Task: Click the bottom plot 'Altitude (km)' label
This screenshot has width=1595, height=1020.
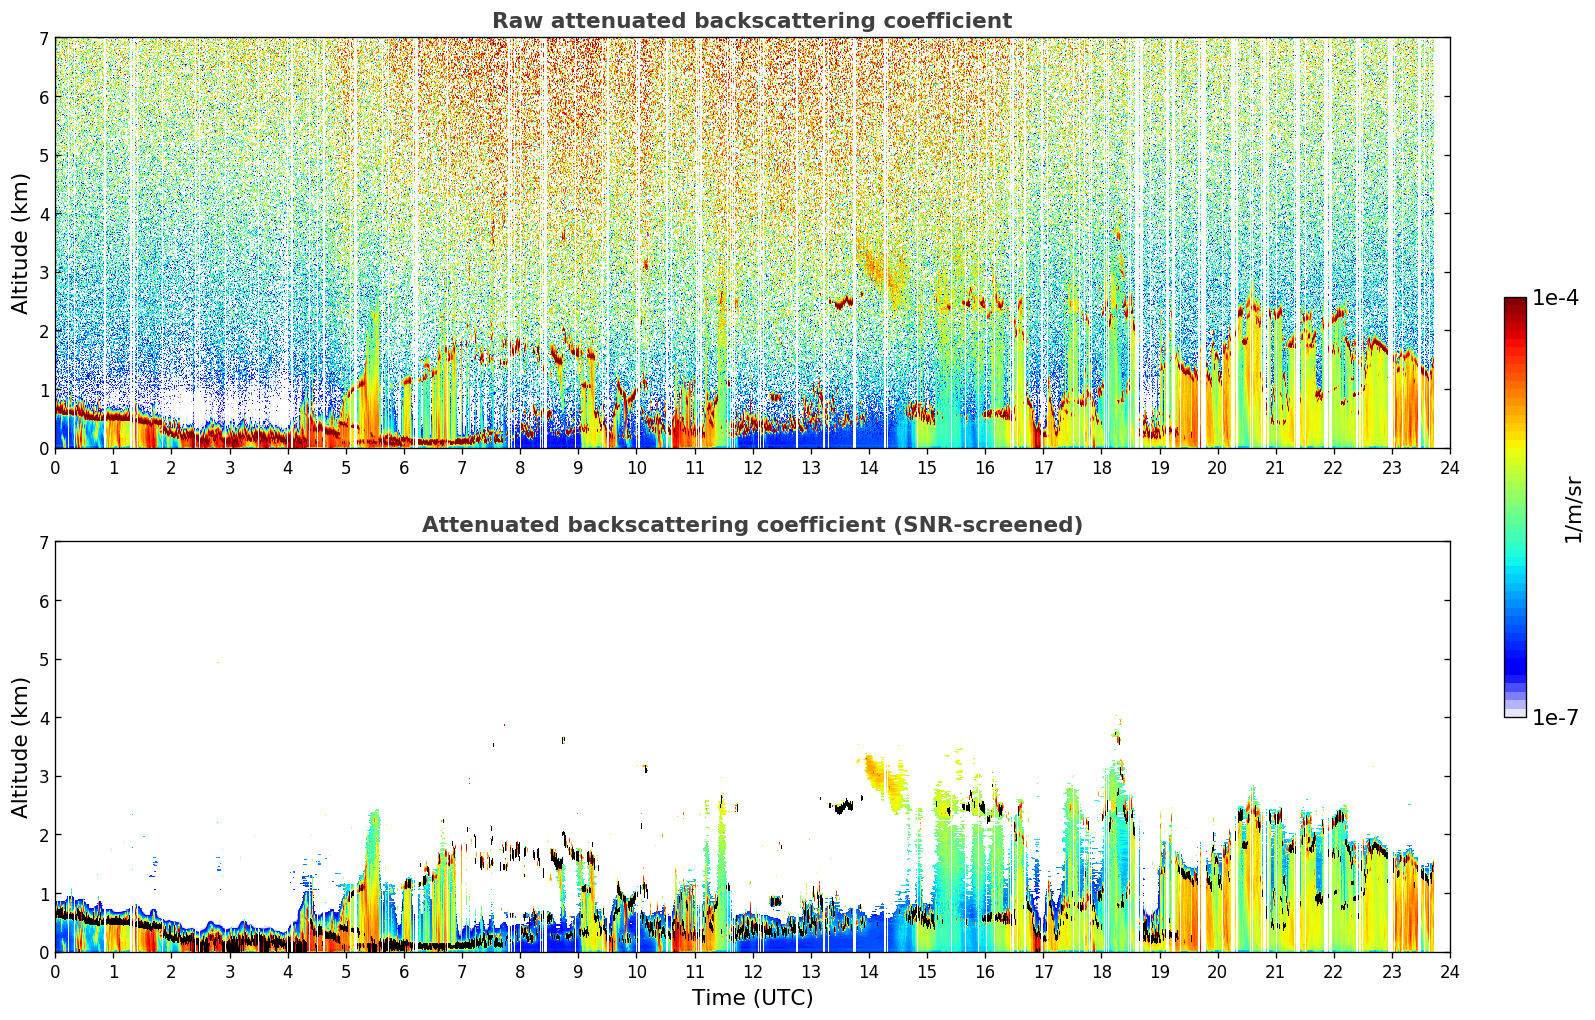Action: (x=21, y=747)
